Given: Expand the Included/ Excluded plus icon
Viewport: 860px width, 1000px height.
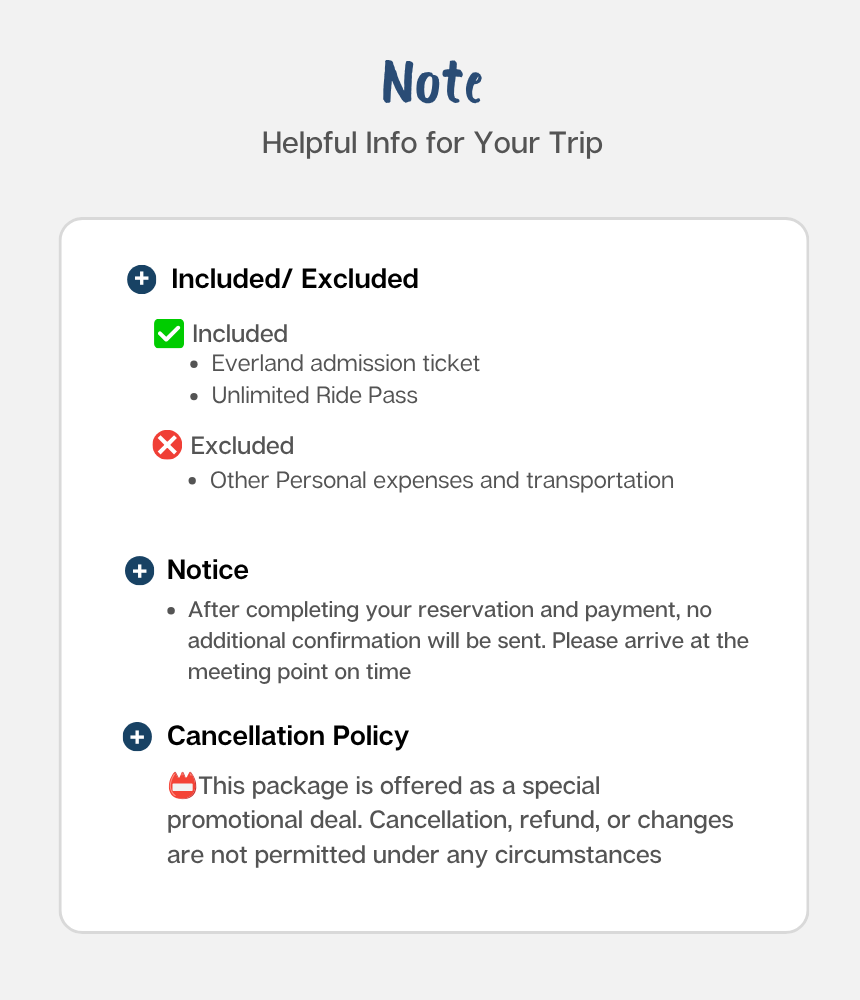Looking at the screenshot, I should pos(142,279).
